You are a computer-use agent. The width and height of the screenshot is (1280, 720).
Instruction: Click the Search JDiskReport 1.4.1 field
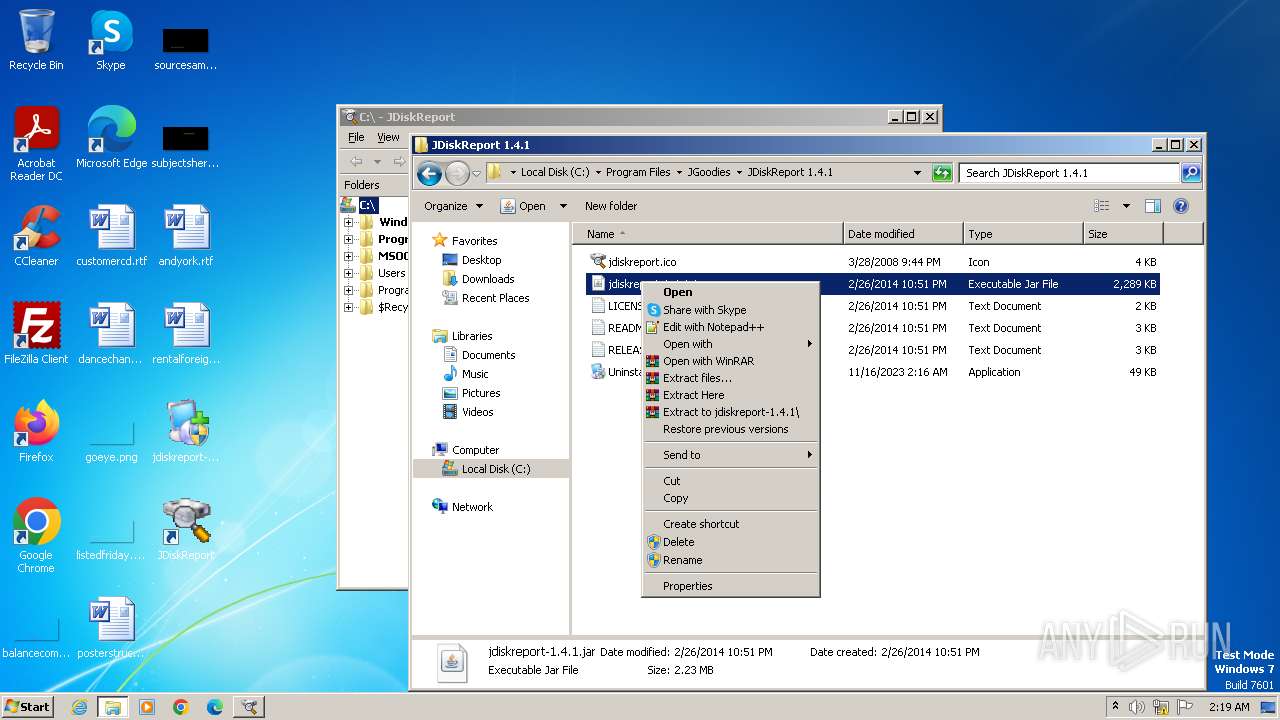point(1069,173)
